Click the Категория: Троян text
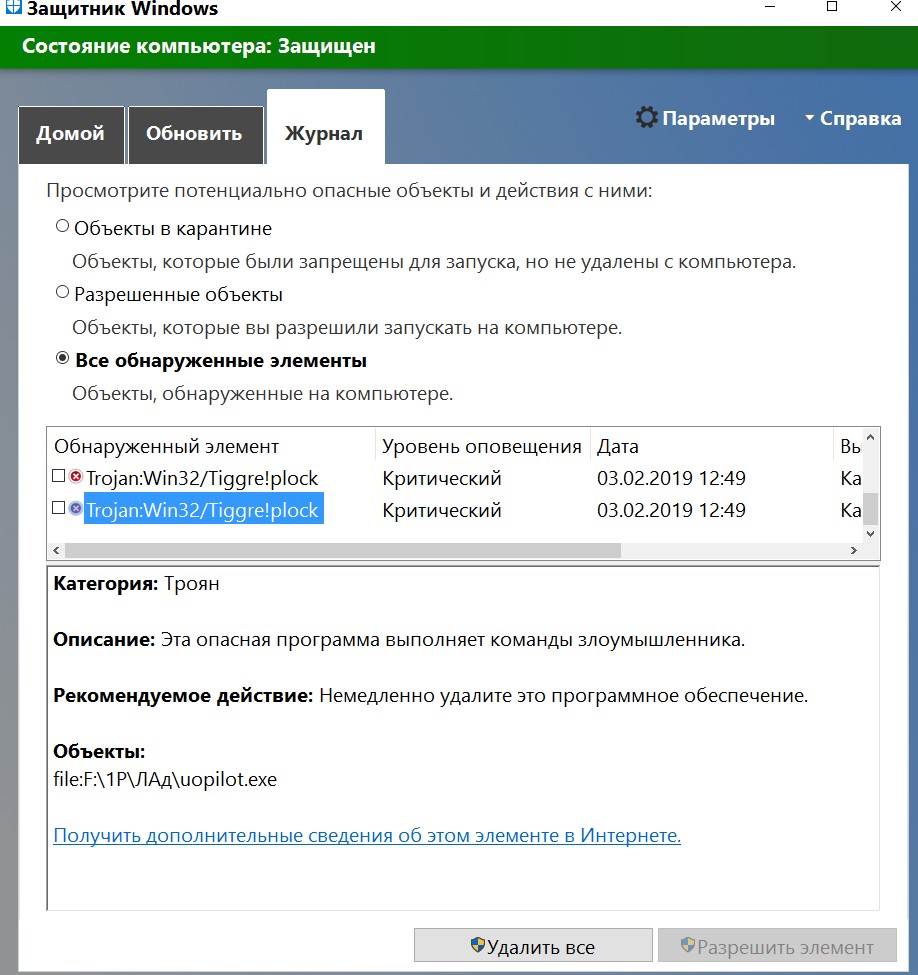918x975 pixels. 136,584
